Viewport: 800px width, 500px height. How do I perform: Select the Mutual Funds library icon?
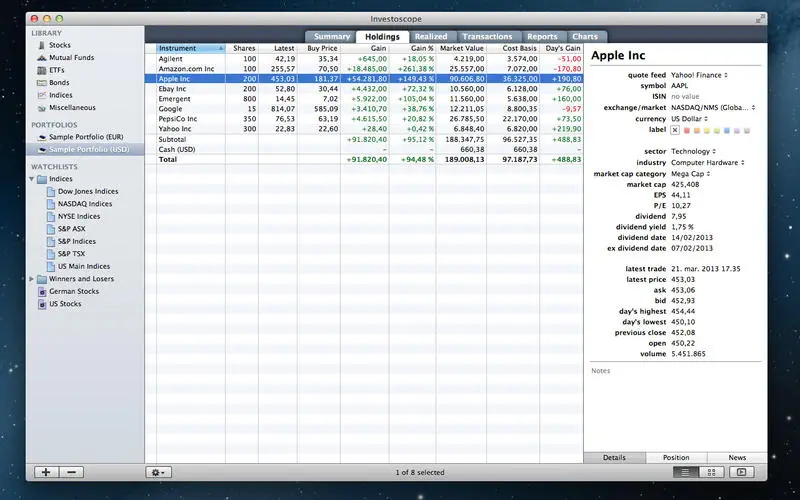42,58
